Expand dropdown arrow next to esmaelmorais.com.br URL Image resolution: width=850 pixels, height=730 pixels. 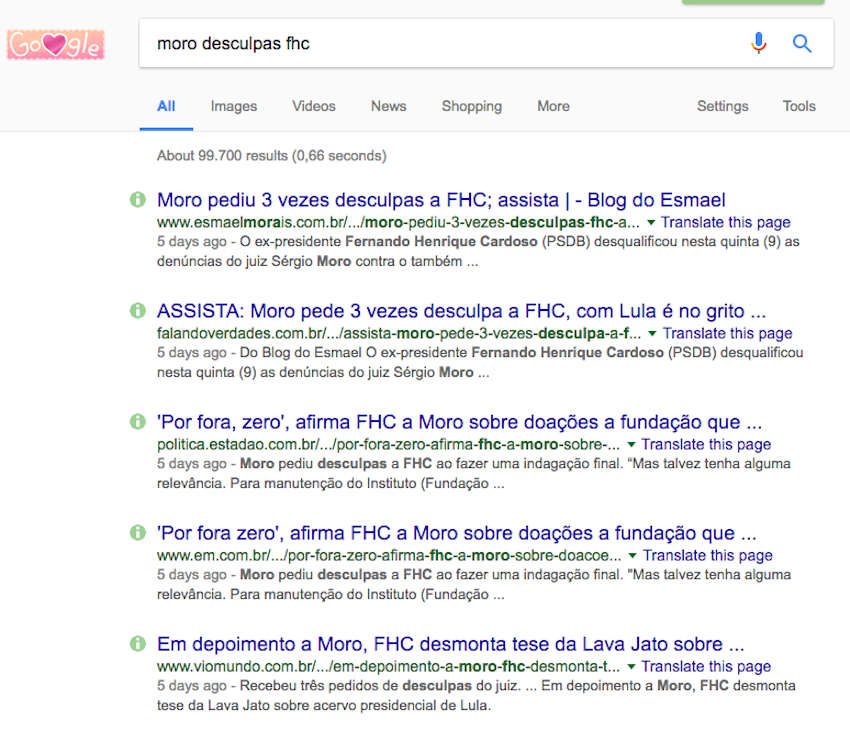(651, 223)
